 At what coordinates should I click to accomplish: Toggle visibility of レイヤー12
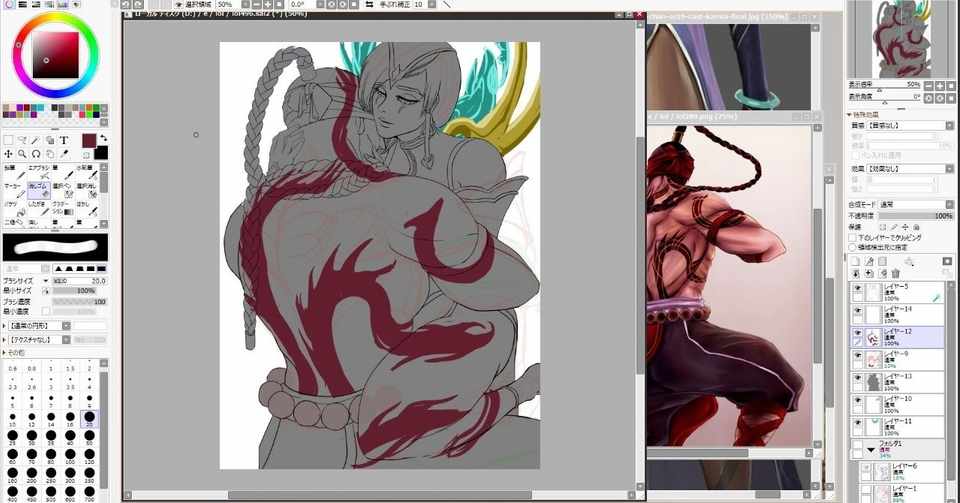coord(858,333)
